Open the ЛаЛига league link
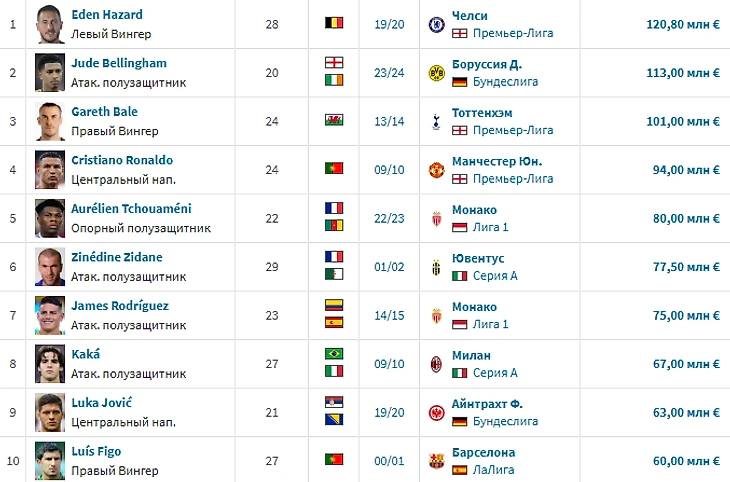This screenshot has width=730, height=482. click(493, 470)
